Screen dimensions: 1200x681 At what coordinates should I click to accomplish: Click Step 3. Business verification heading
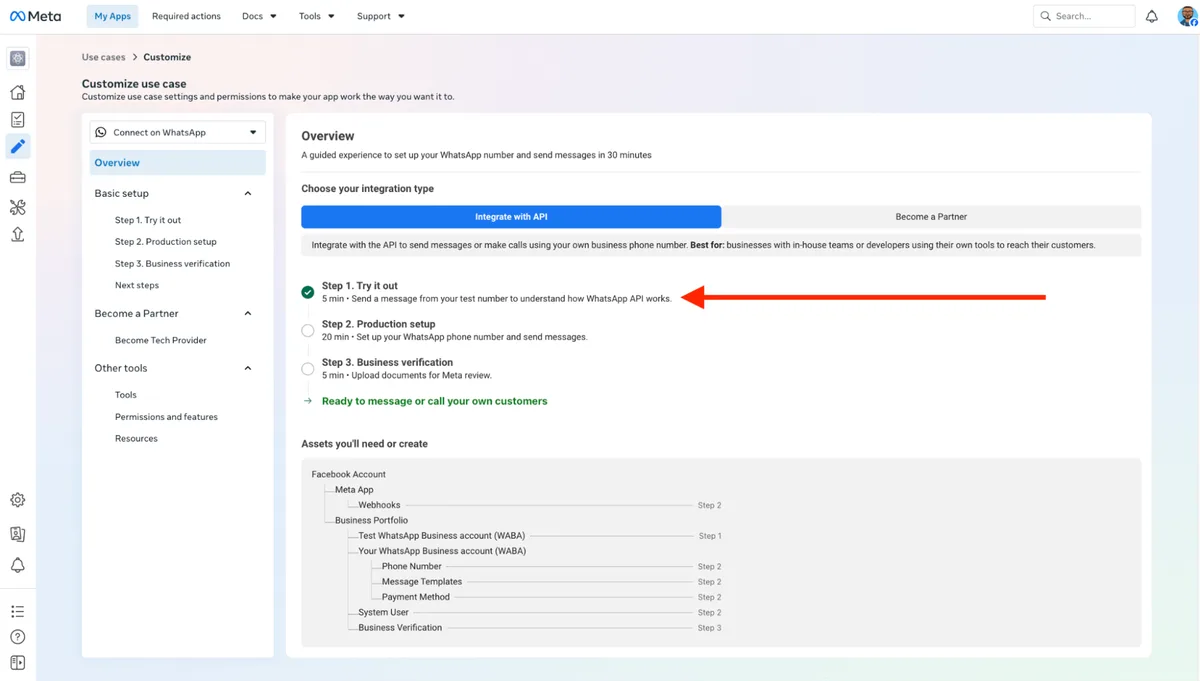click(388, 362)
